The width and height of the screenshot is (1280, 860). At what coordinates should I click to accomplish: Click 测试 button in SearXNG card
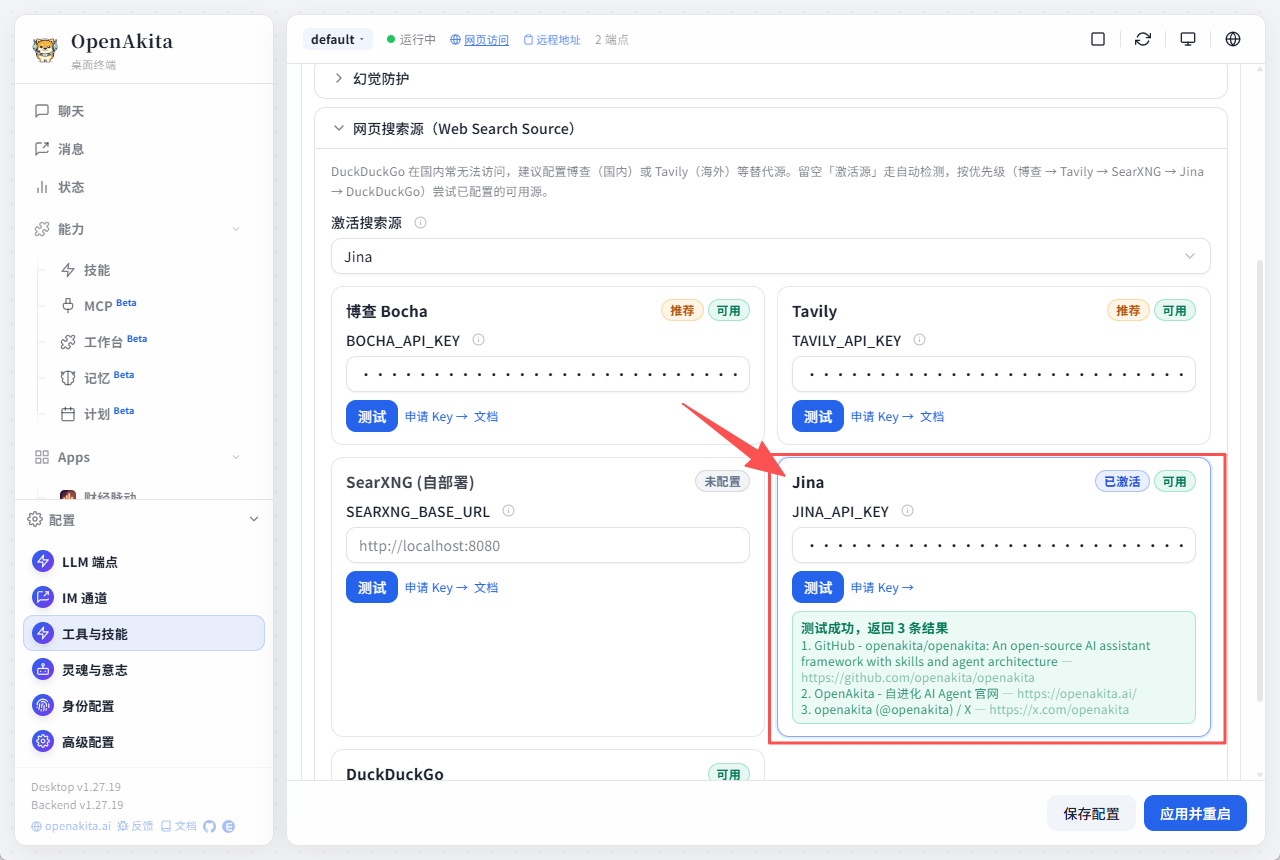tap(372, 587)
